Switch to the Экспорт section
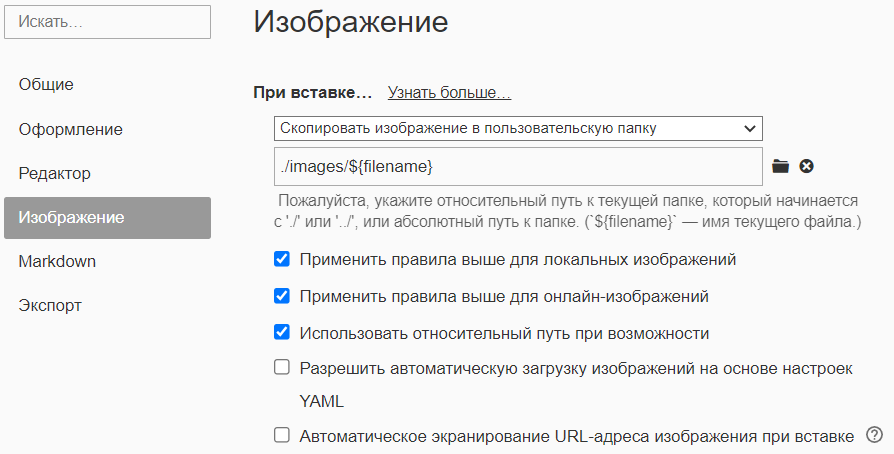894x454 pixels. coord(50,305)
